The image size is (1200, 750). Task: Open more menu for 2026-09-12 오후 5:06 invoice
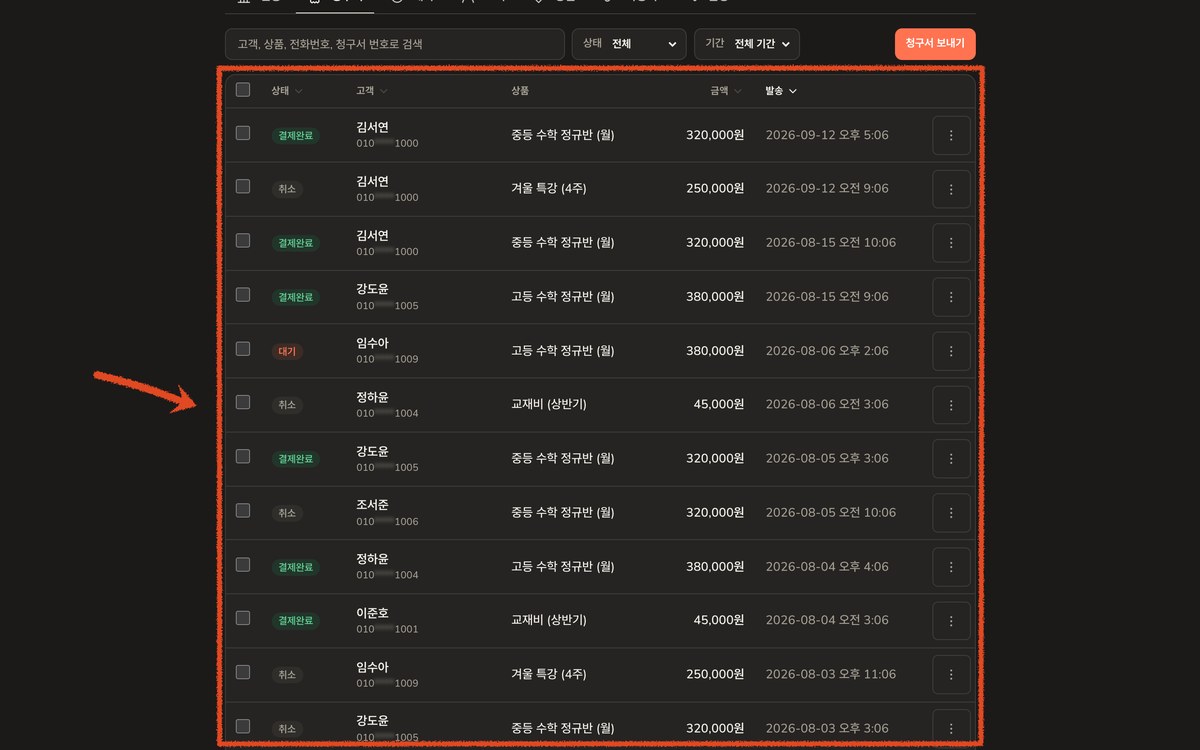[x=951, y=135]
